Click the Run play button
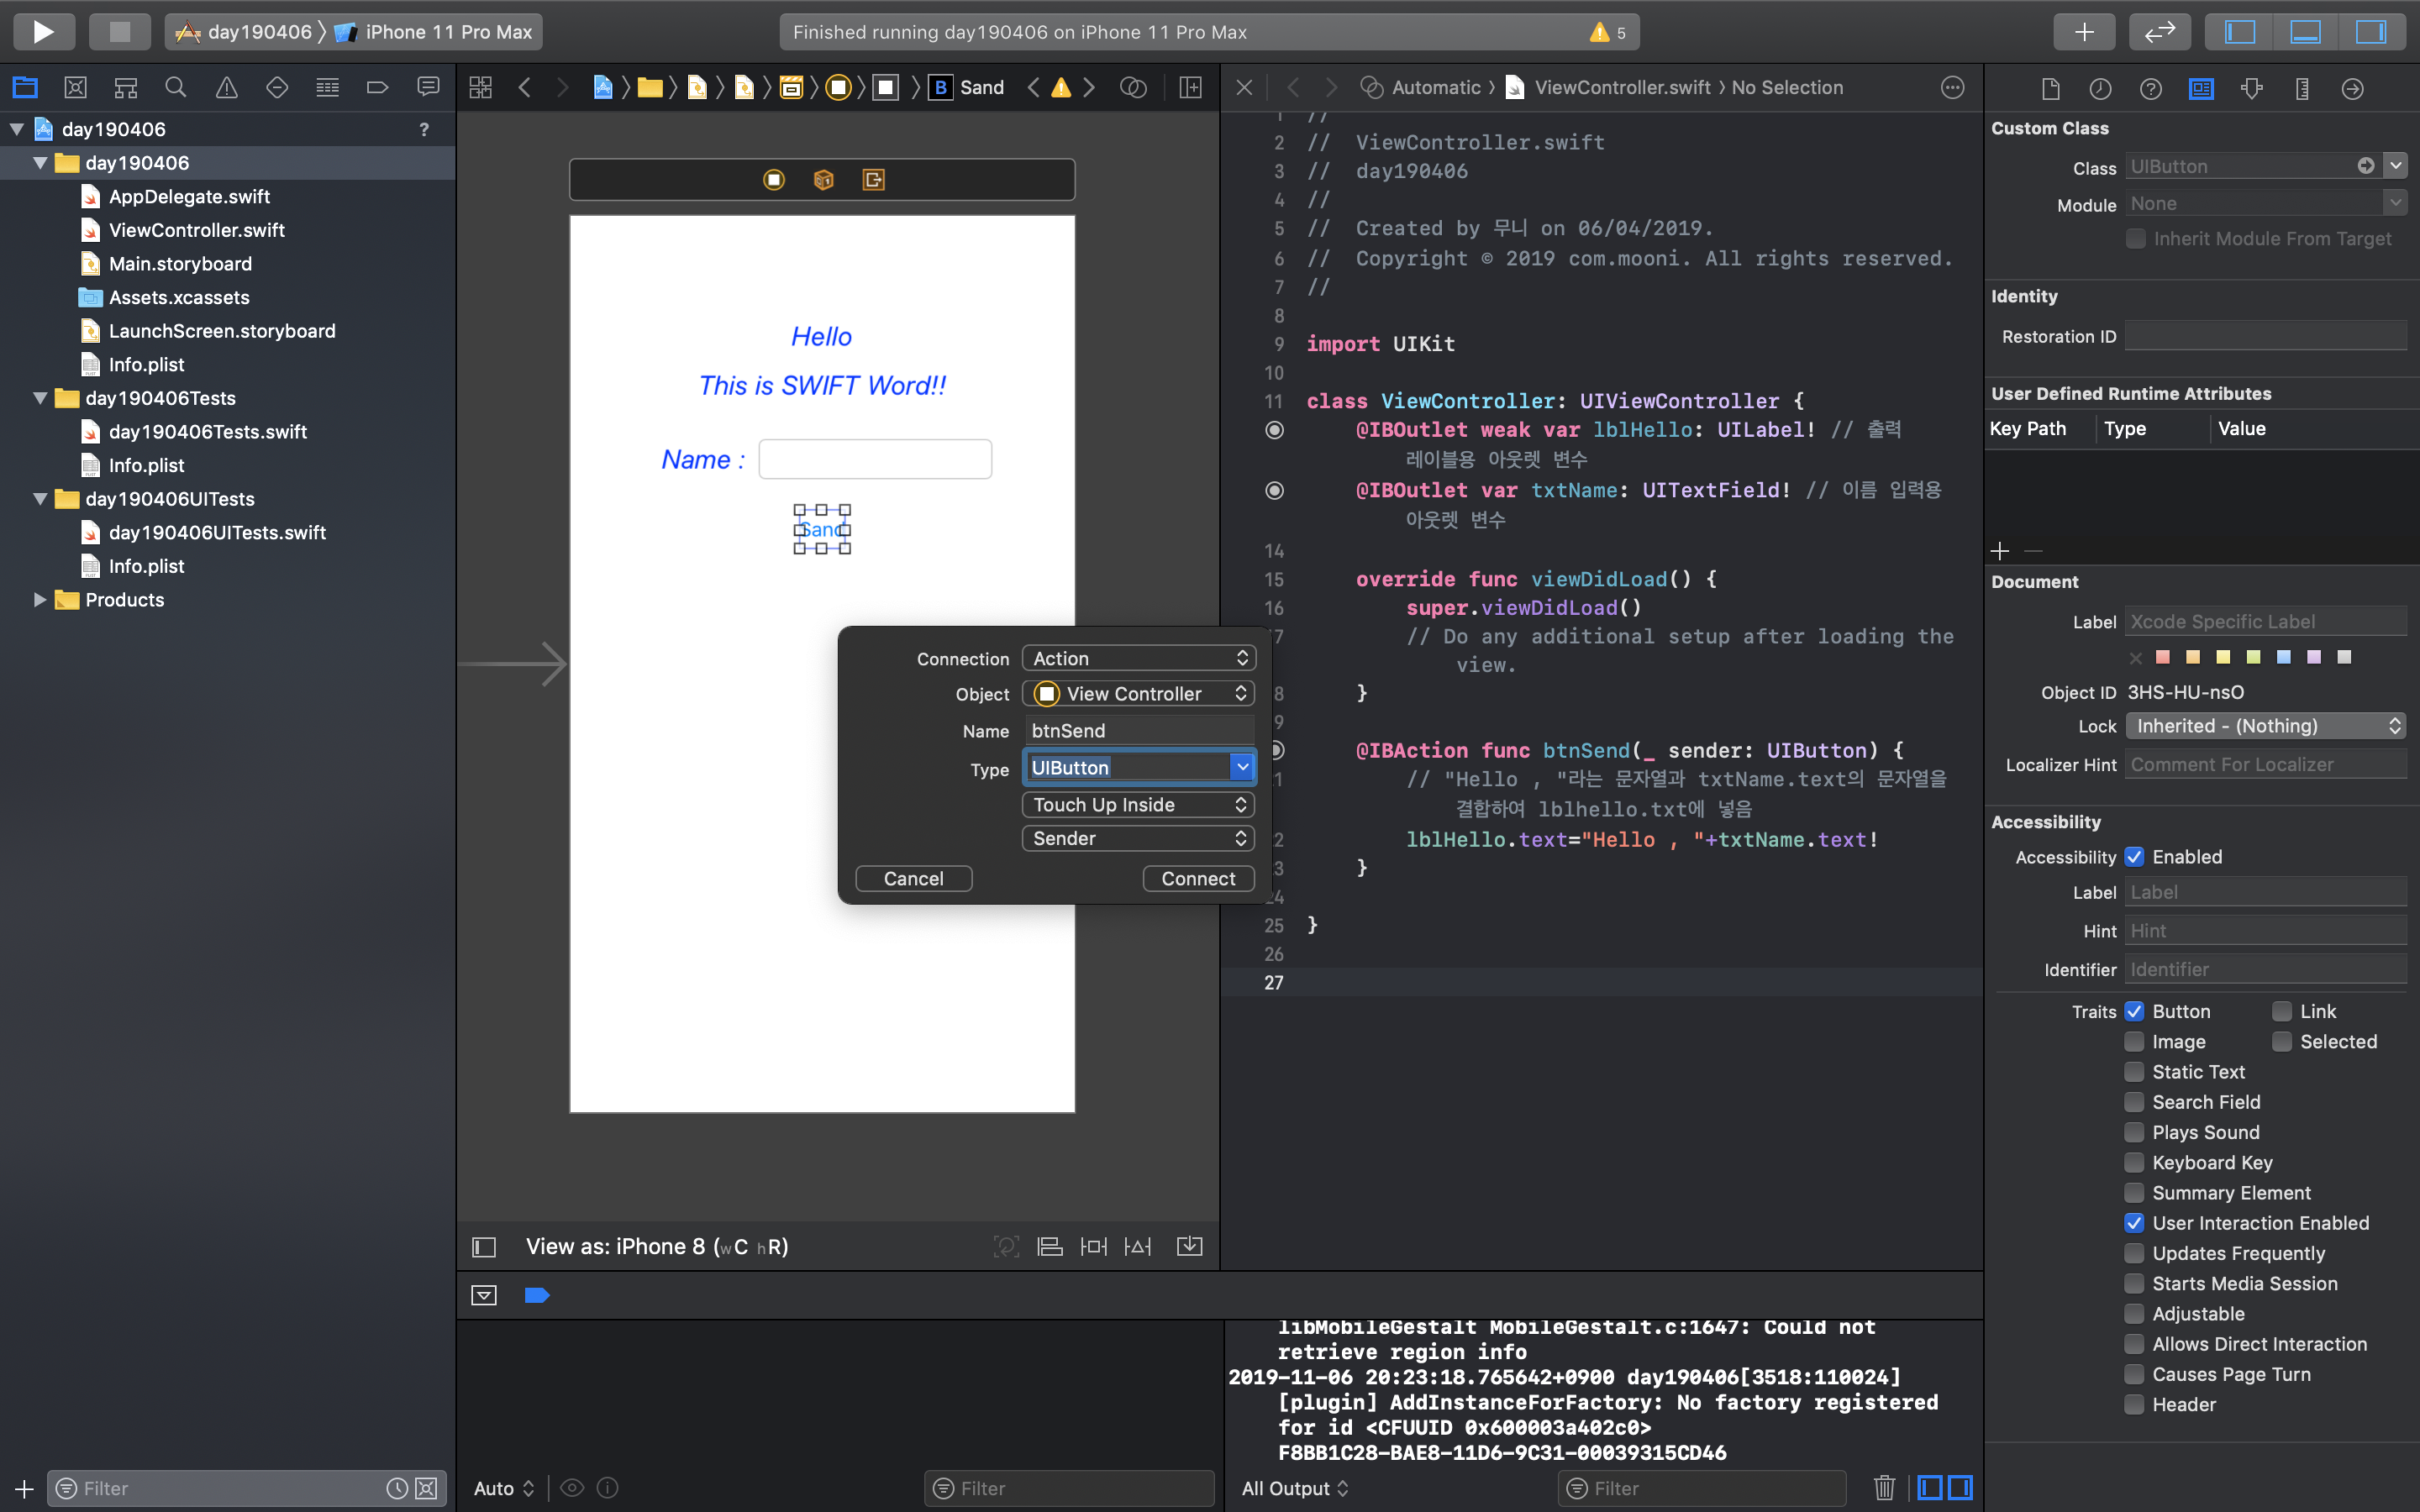 [43, 32]
